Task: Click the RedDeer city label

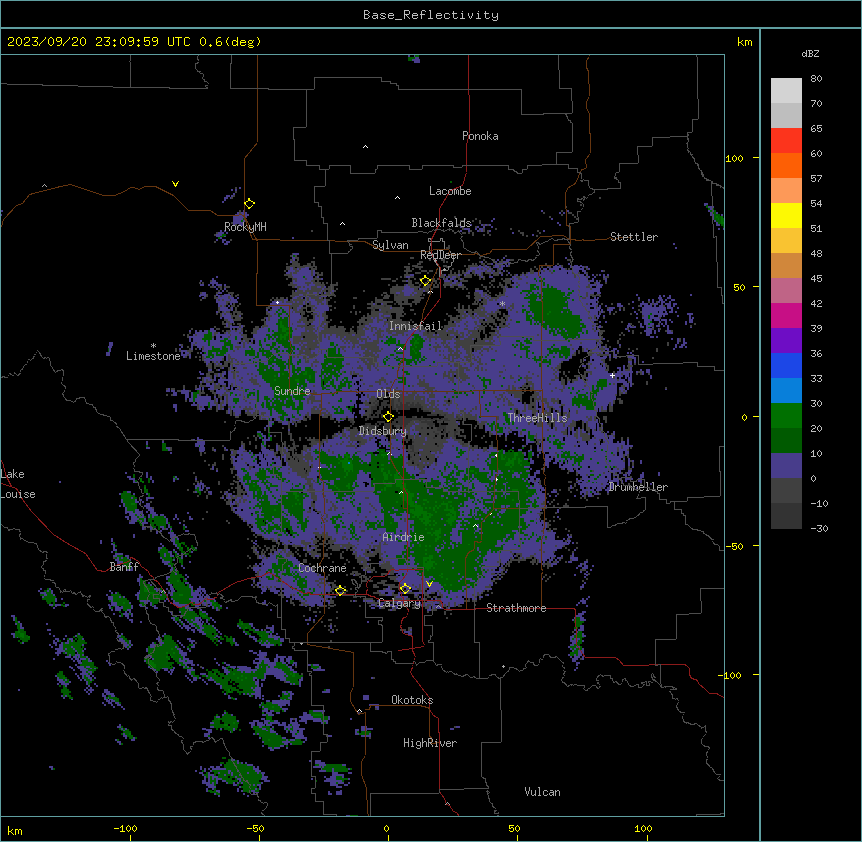Action: [440, 255]
